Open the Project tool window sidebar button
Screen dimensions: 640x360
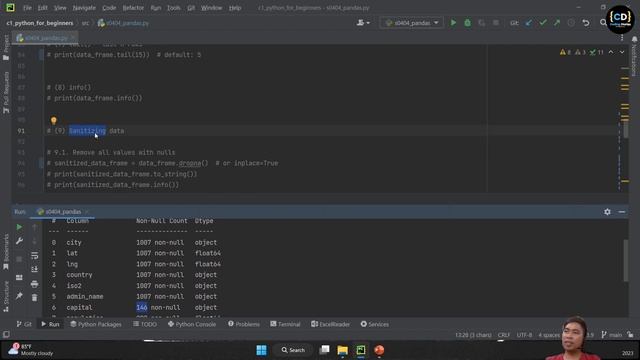click(x=6, y=47)
